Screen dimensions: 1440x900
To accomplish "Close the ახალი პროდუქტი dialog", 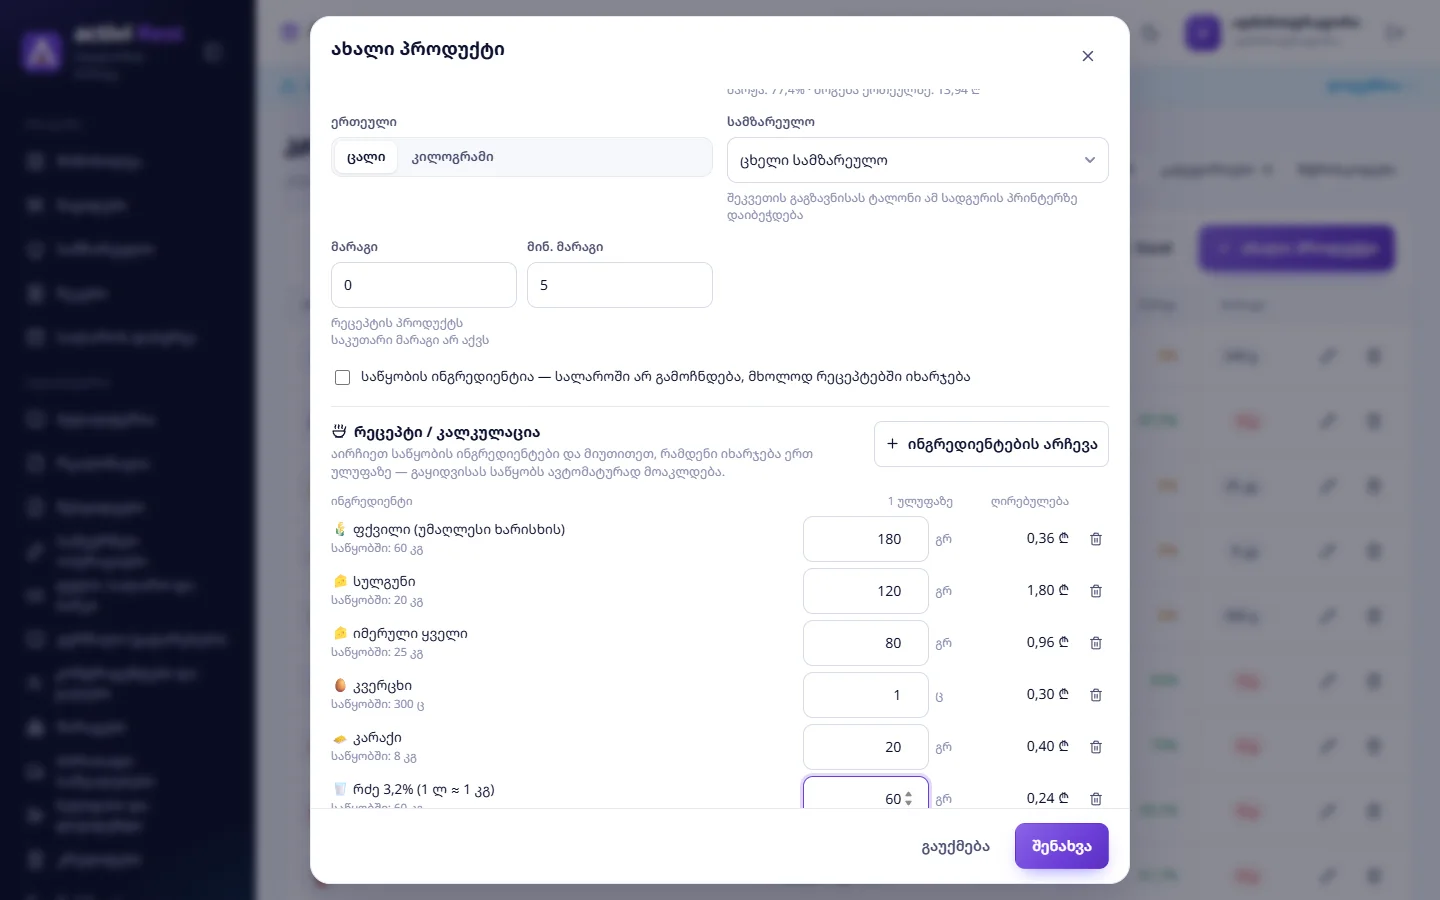I will (x=1088, y=56).
